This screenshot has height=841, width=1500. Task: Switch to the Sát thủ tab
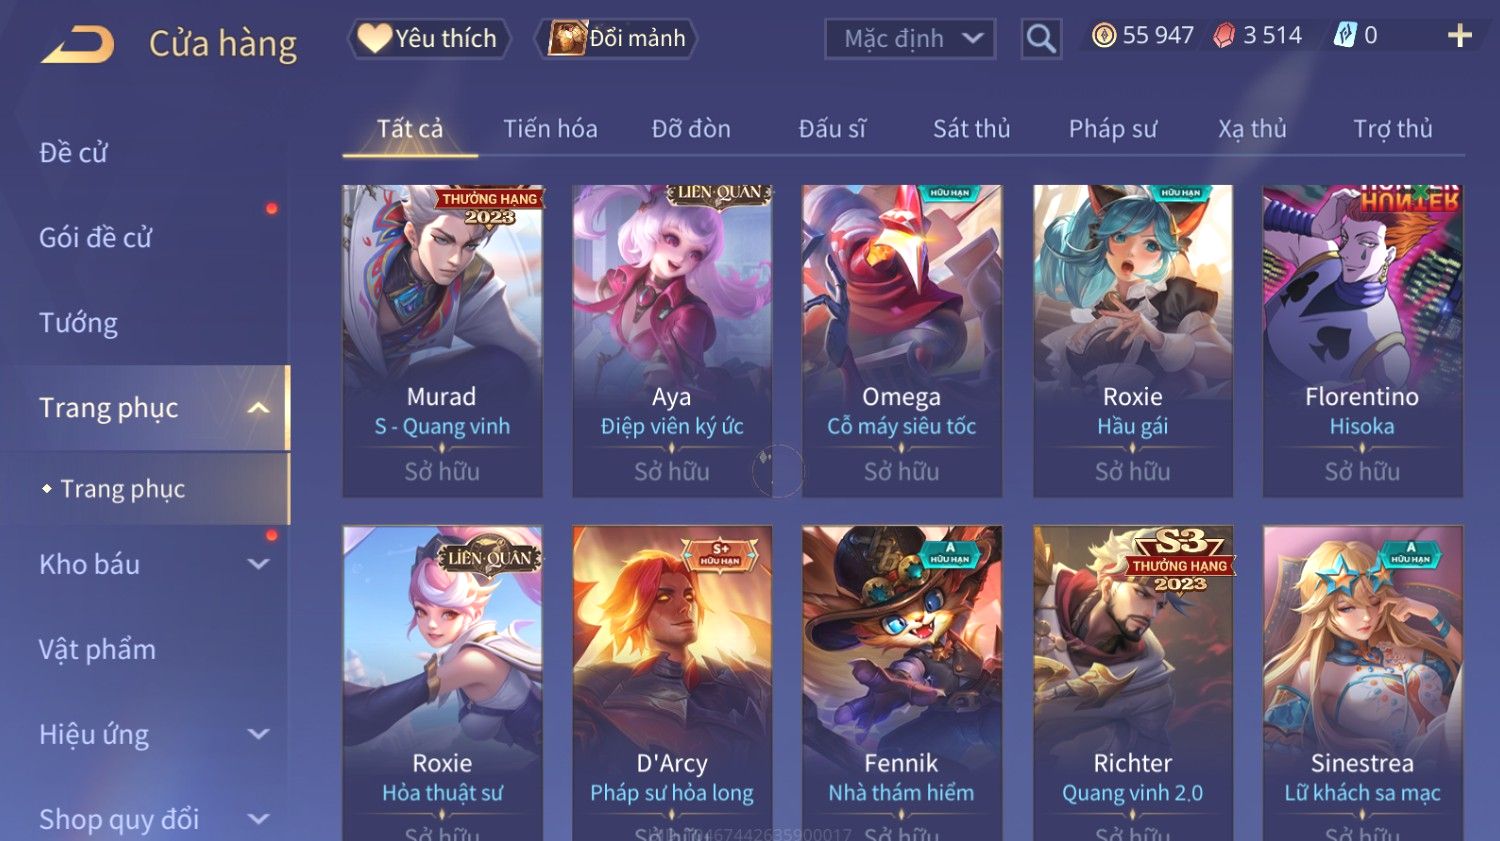[971, 129]
